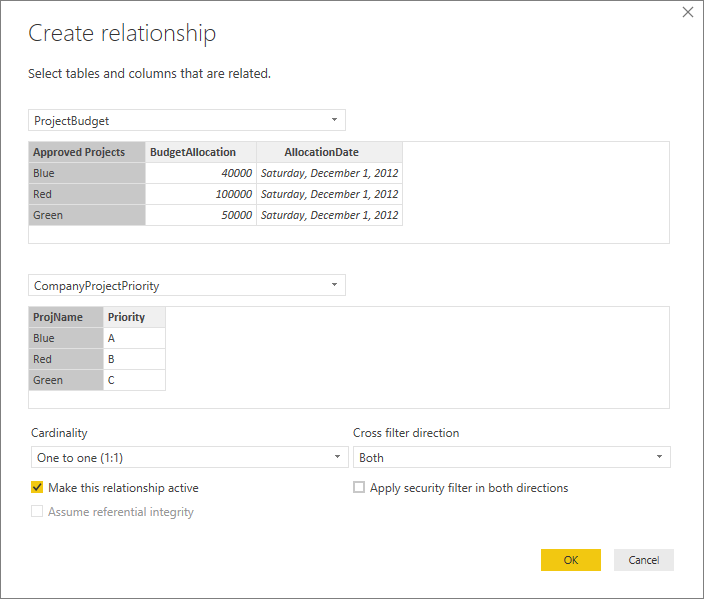Click the 100000 budget allocation cell

200,194
